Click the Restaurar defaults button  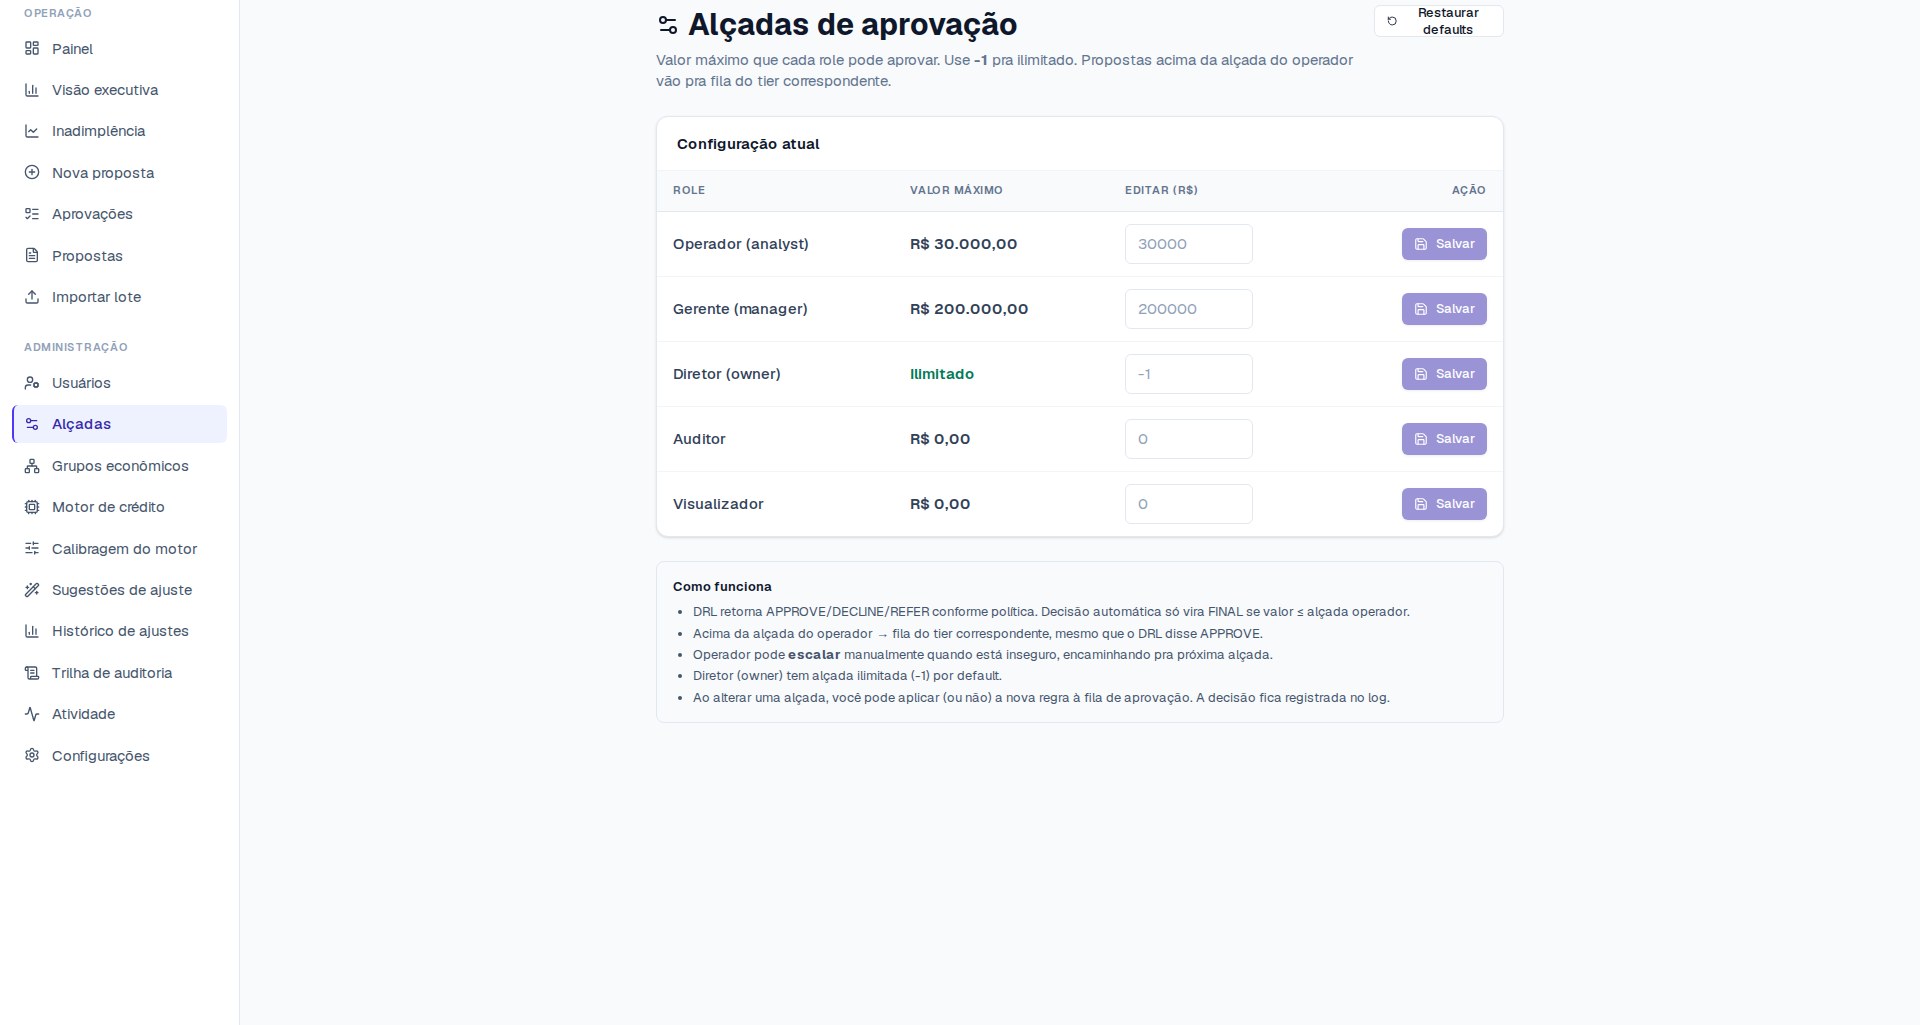[1438, 21]
